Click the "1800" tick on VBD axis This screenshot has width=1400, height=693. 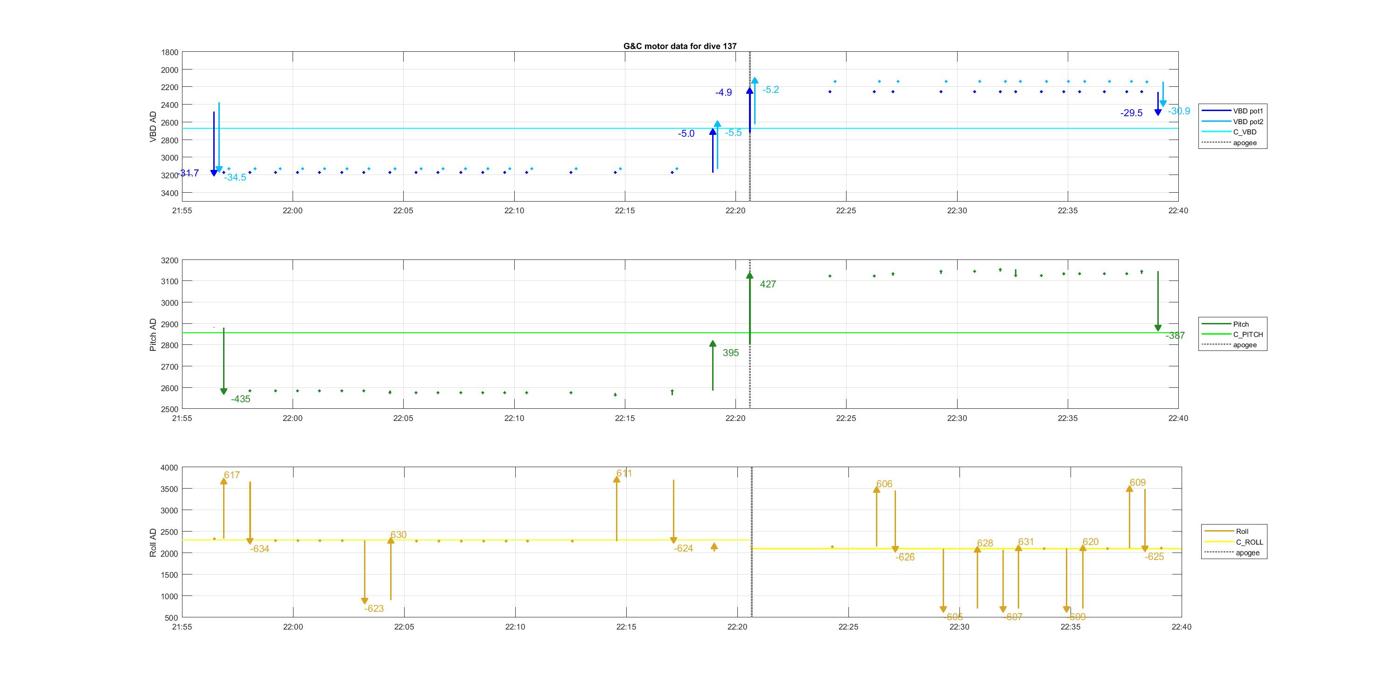pyautogui.click(x=170, y=53)
